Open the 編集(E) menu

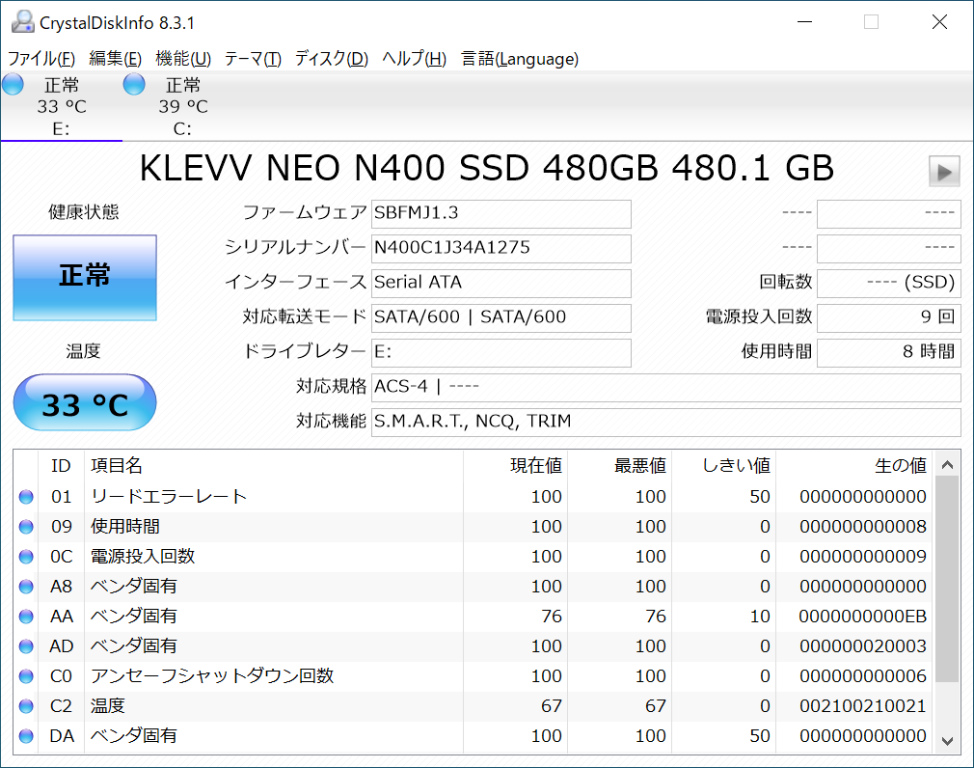[x=115, y=58]
